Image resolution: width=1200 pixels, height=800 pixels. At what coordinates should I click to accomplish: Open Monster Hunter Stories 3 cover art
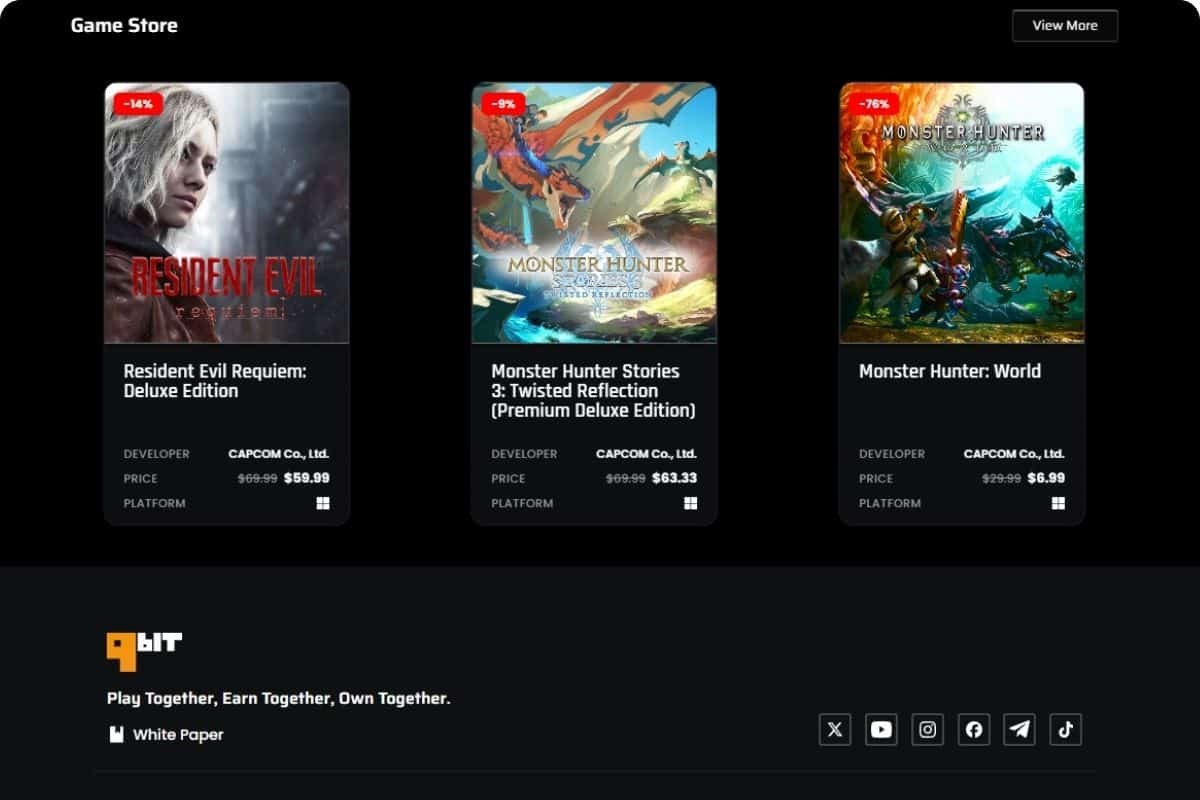click(x=594, y=212)
